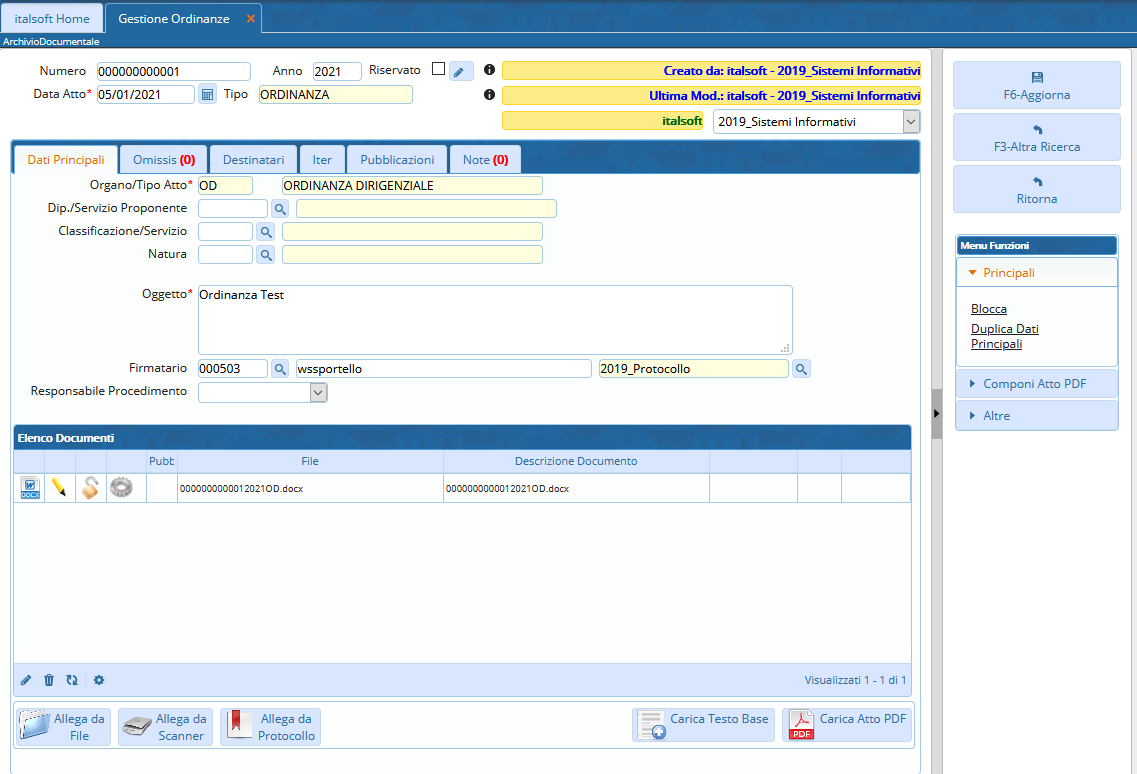Open the Pubblicazioni tab
1137x774 pixels.
(x=397, y=160)
